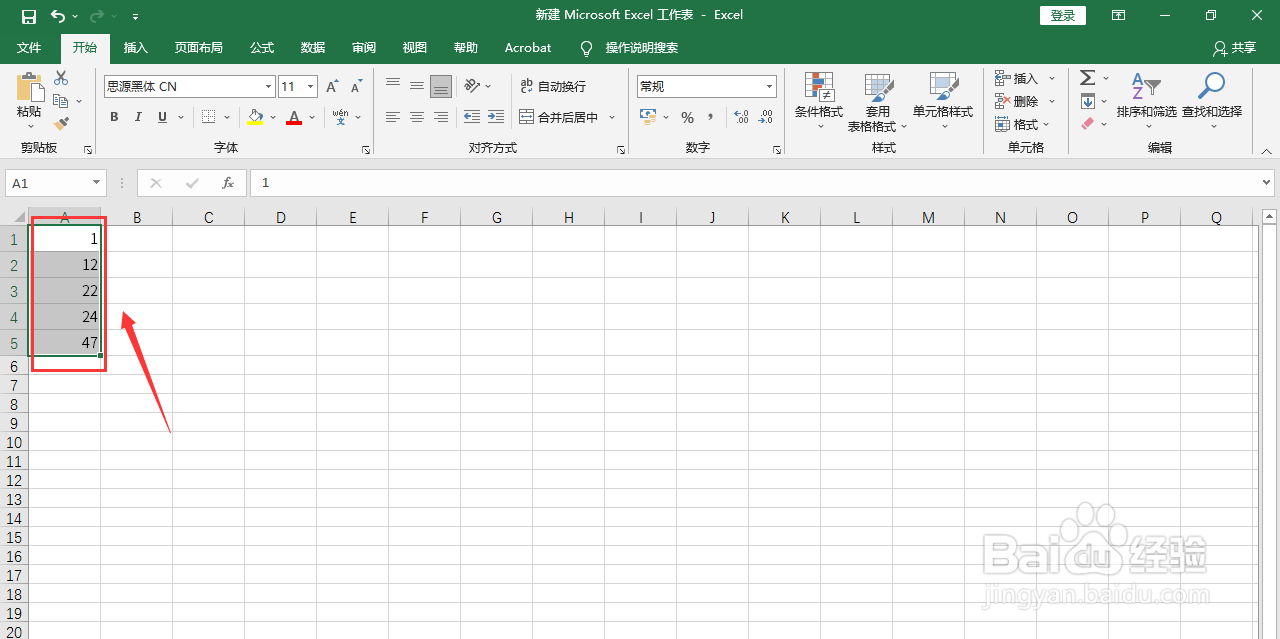Open 单元格样式 cell styles
Viewport: 1280px width, 639px height.
click(943, 101)
